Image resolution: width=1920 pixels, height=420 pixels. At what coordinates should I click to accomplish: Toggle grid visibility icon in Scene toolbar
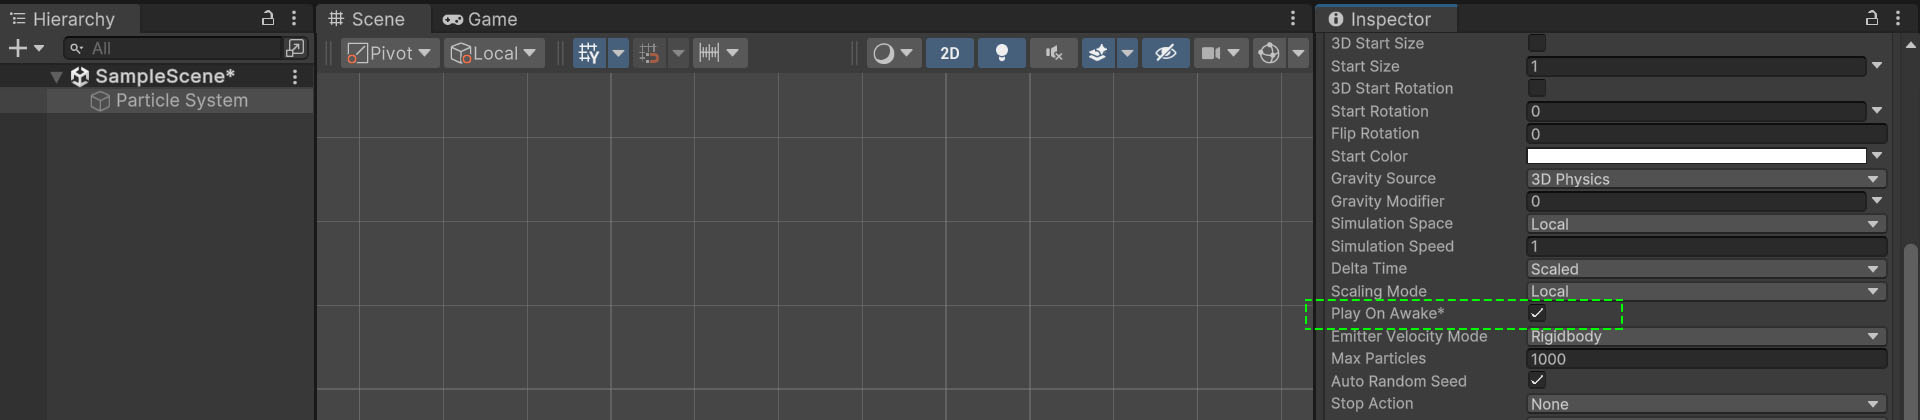pyautogui.click(x=589, y=53)
